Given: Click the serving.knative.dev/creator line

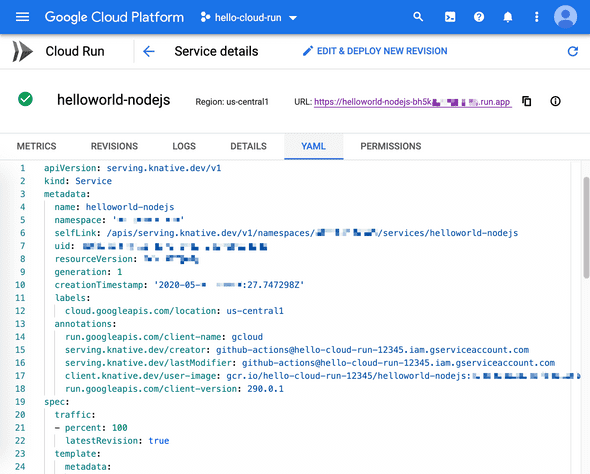Looking at the screenshot, I should [297, 350].
